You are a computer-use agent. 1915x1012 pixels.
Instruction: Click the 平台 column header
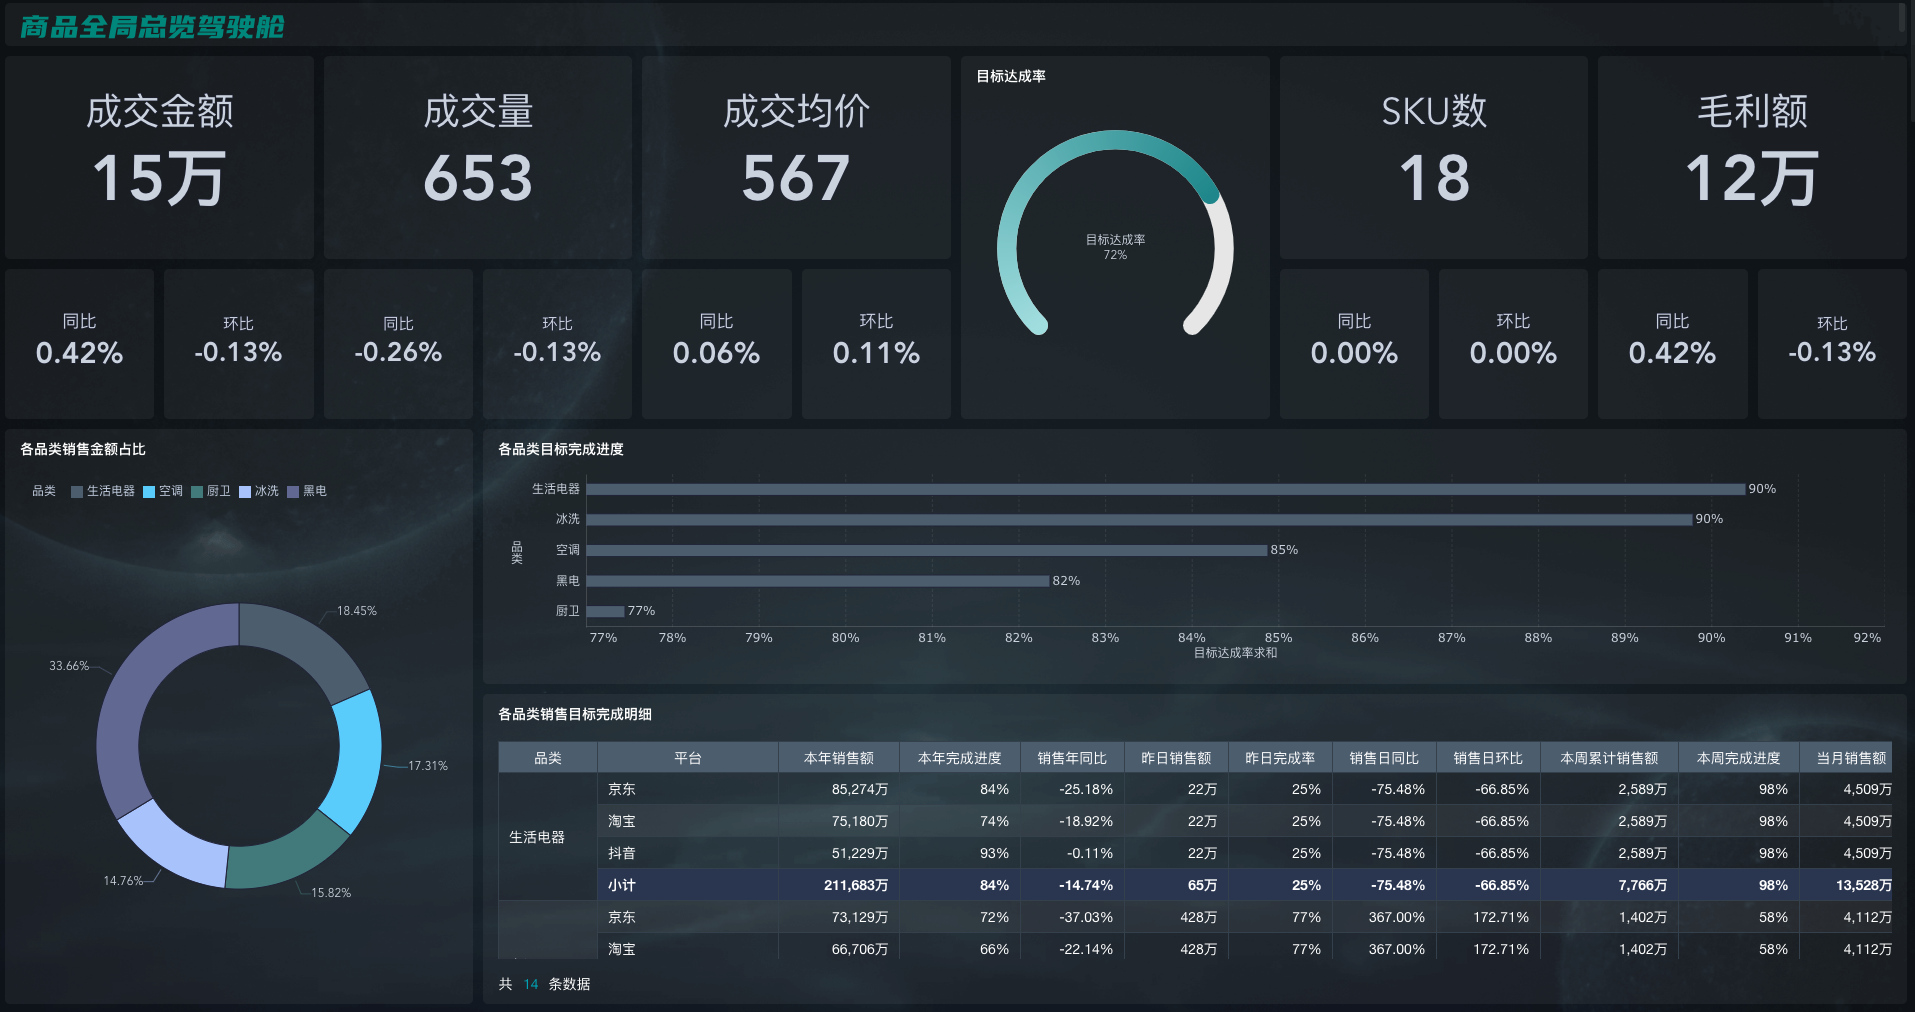(x=687, y=758)
